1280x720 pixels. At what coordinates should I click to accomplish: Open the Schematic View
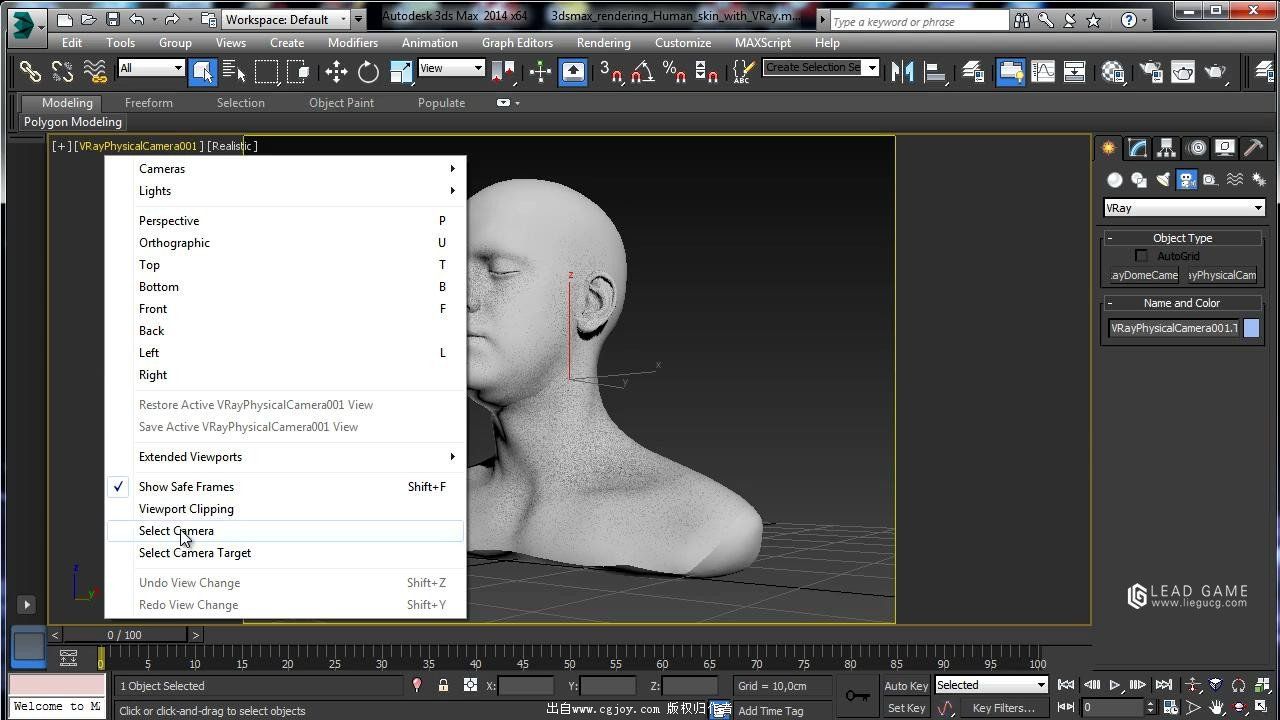(1075, 71)
